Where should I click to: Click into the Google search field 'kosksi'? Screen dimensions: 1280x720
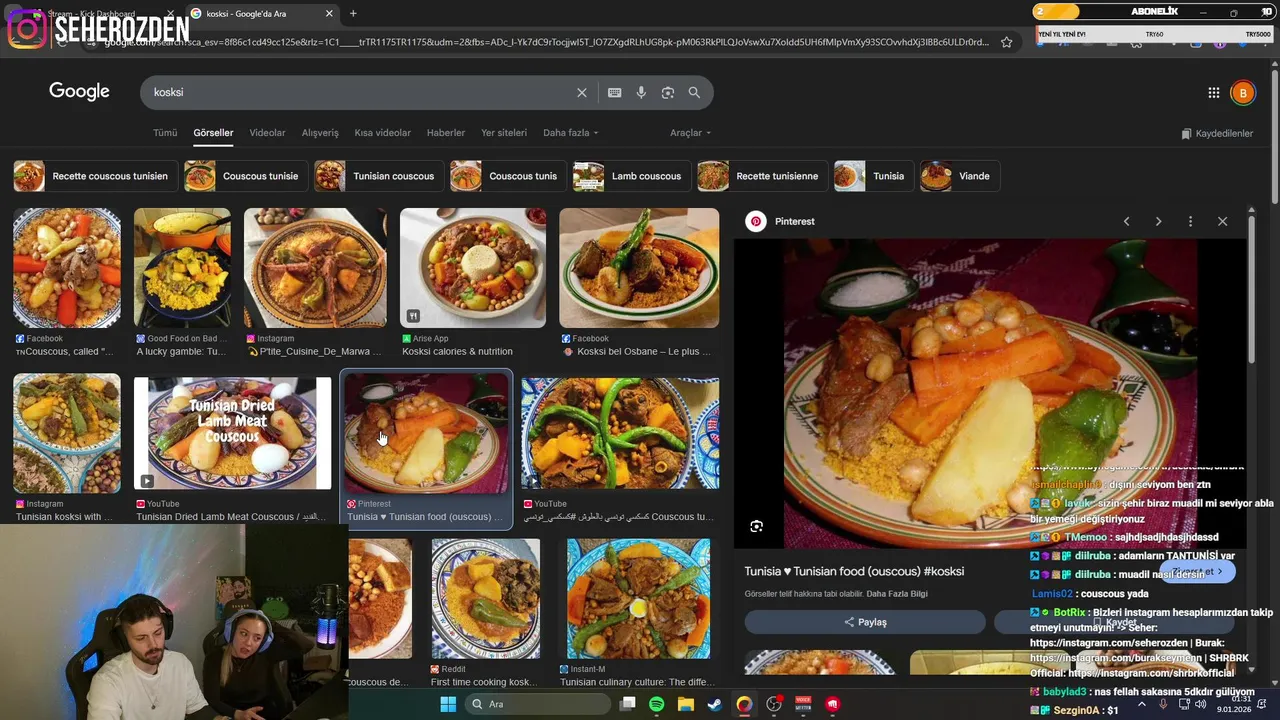(360, 92)
